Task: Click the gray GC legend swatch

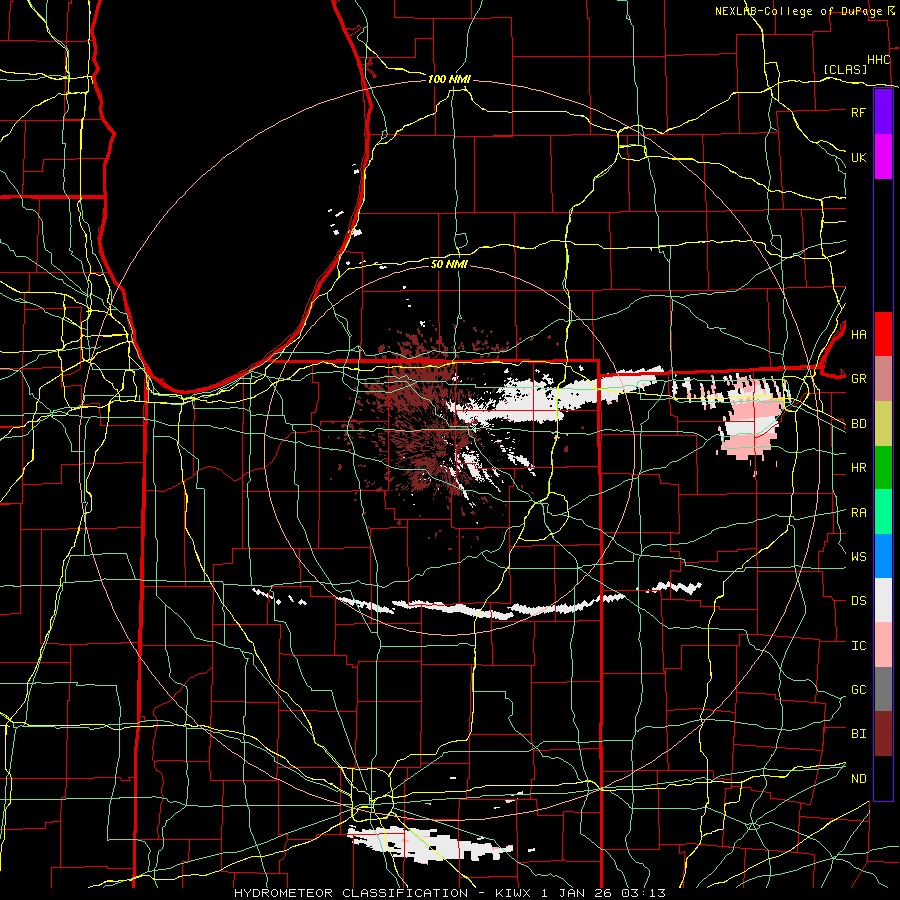Action: pos(883,689)
